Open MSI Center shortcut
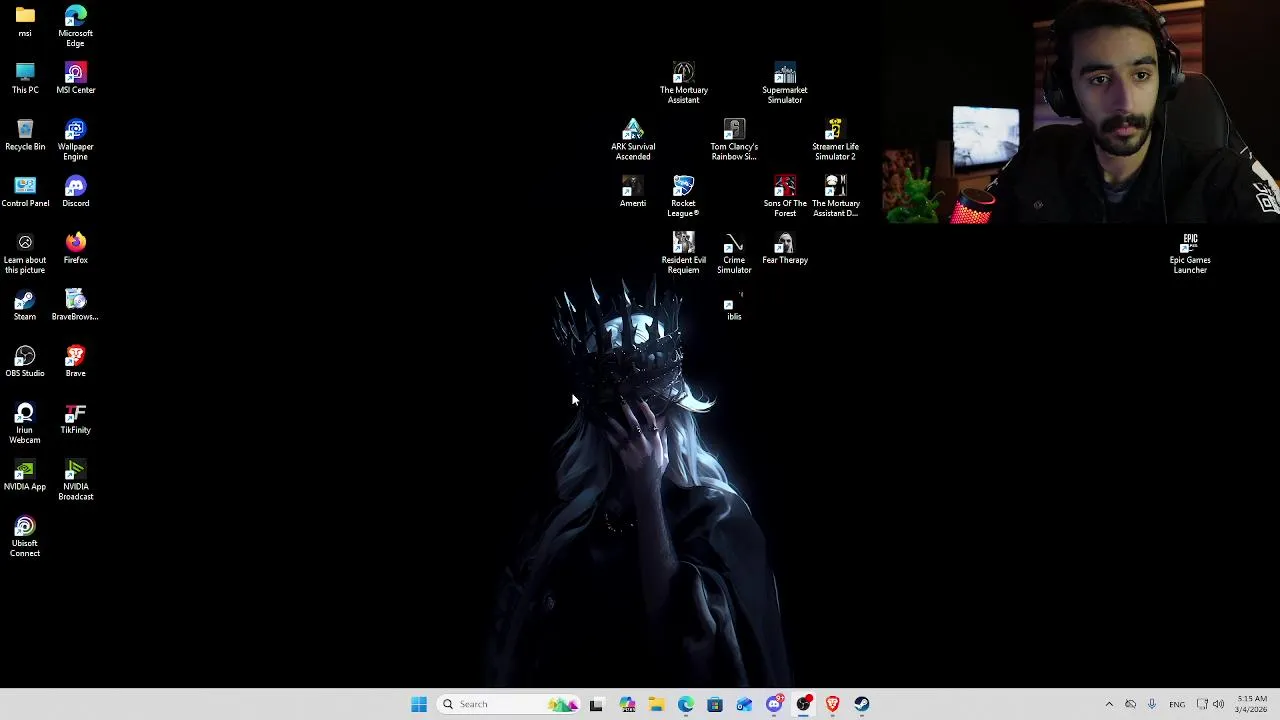Screen dimensions: 1280x720 pos(75,78)
